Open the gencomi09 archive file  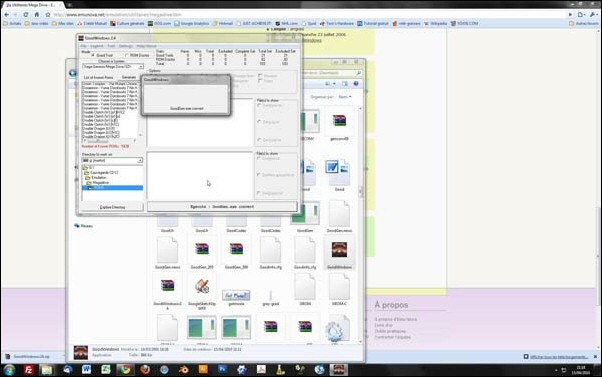[x=339, y=122]
